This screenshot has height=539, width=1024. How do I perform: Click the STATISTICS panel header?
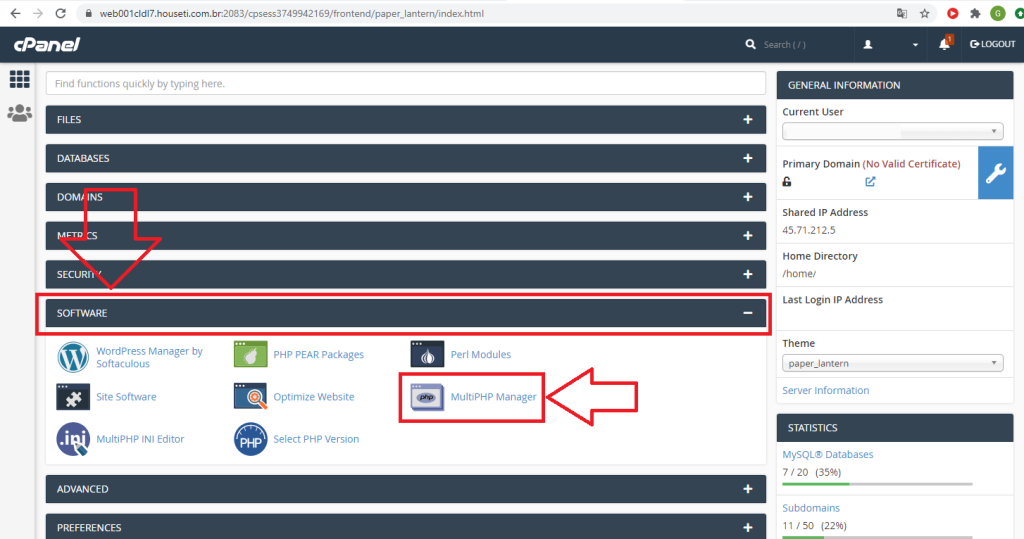coord(895,428)
